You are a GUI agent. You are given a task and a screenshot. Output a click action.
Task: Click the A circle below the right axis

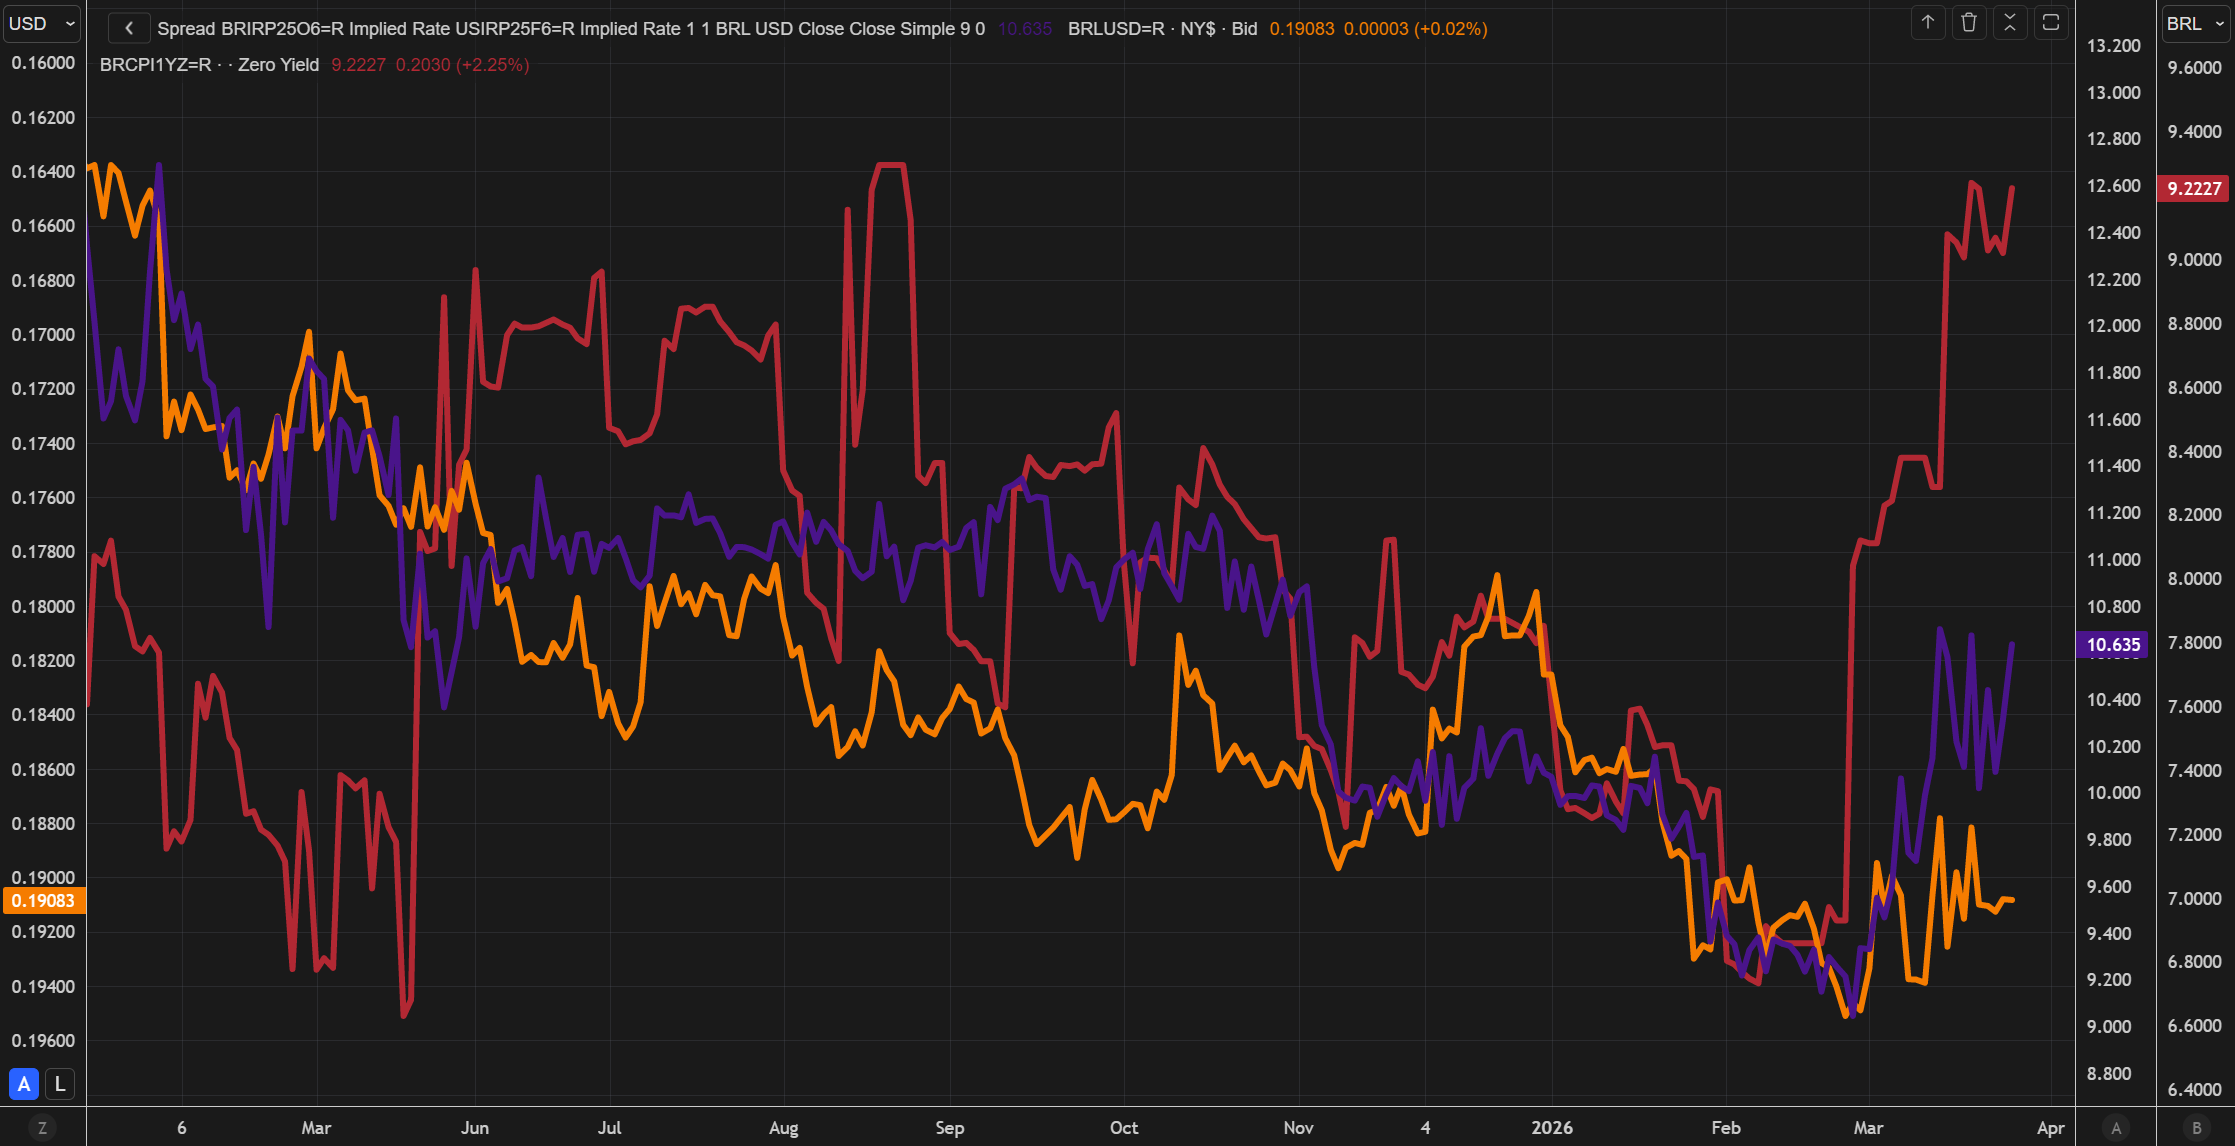pos(2116,1128)
